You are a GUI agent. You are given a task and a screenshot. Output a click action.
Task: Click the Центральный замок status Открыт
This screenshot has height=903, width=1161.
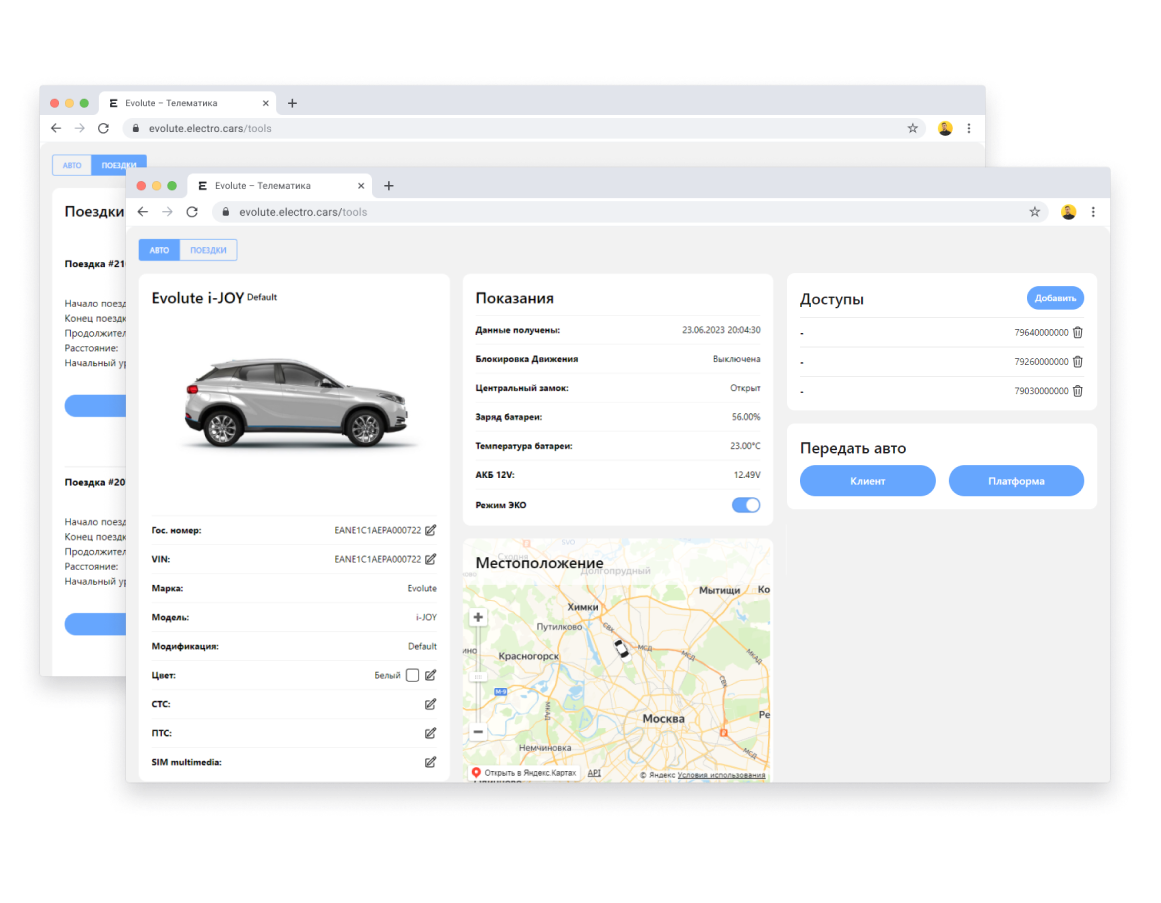745,388
